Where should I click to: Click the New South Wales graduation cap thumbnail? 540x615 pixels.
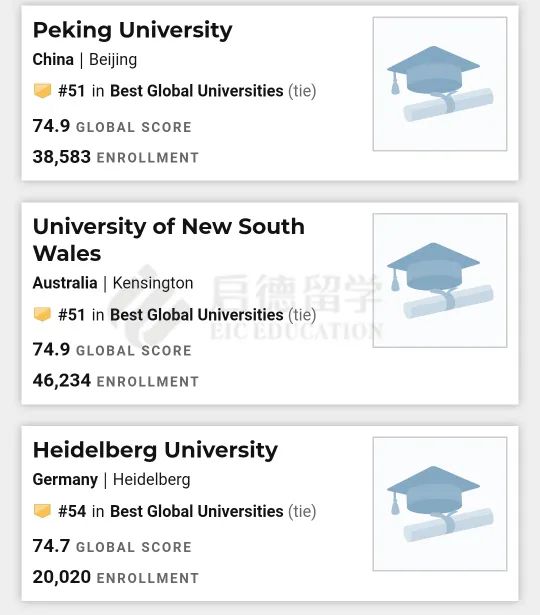(440, 280)
